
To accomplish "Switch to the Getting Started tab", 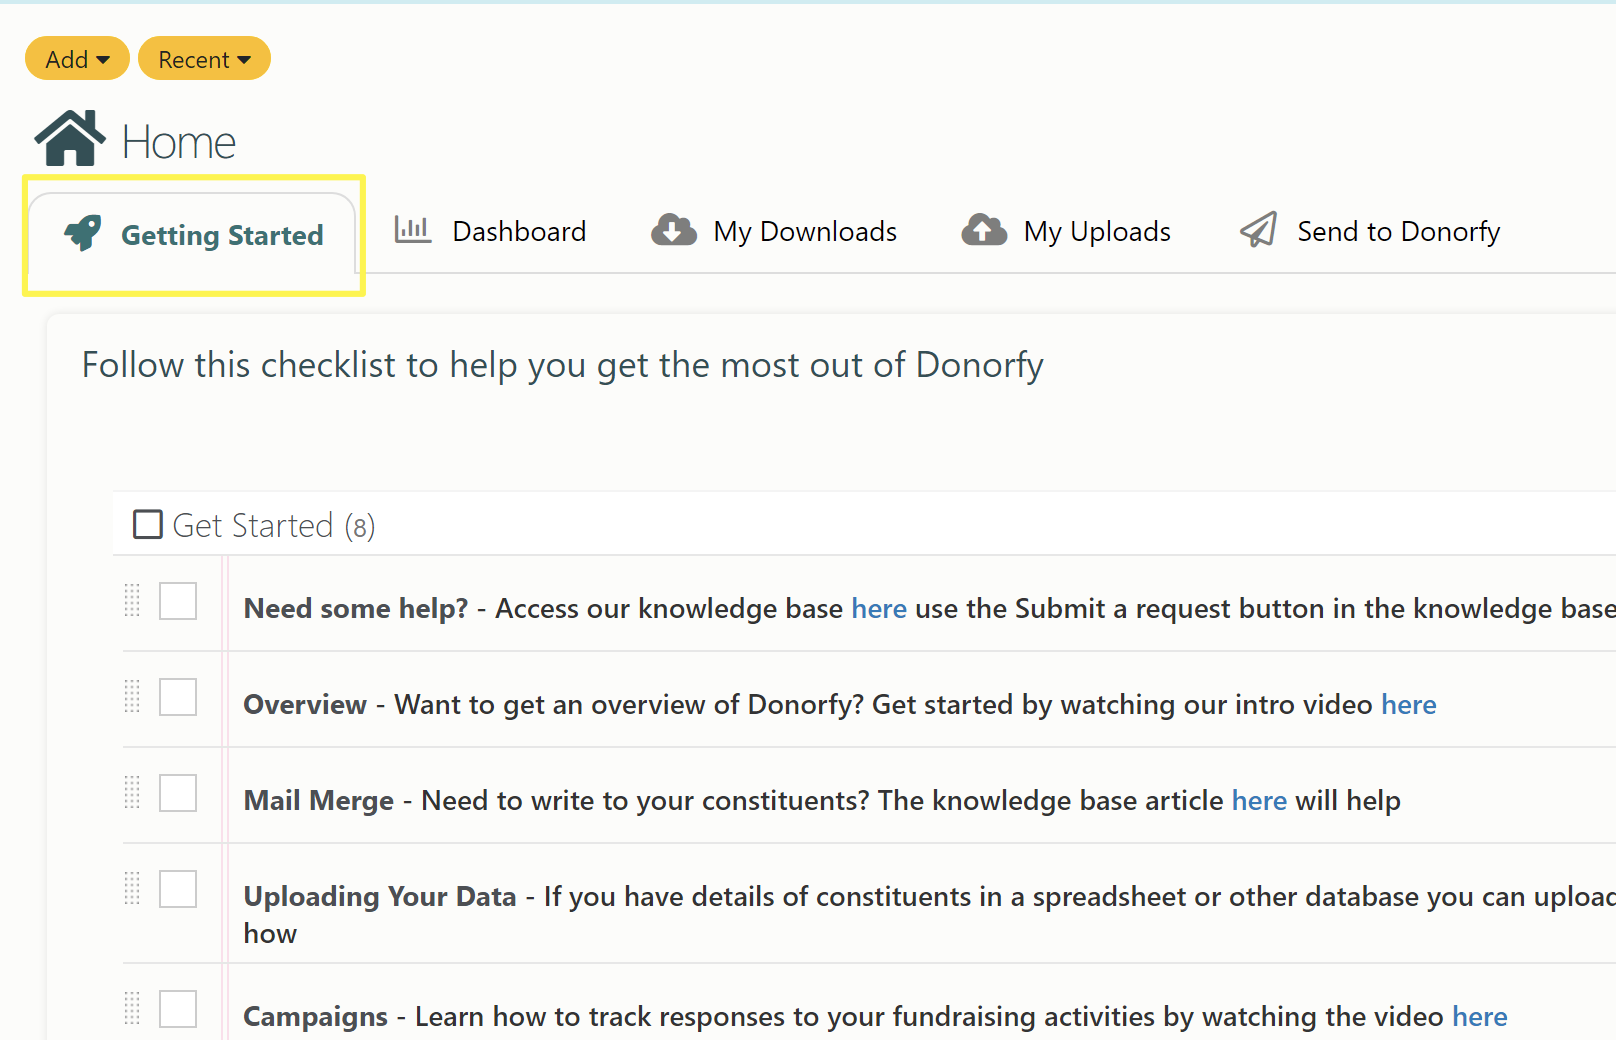I will (x=193, y=235).
